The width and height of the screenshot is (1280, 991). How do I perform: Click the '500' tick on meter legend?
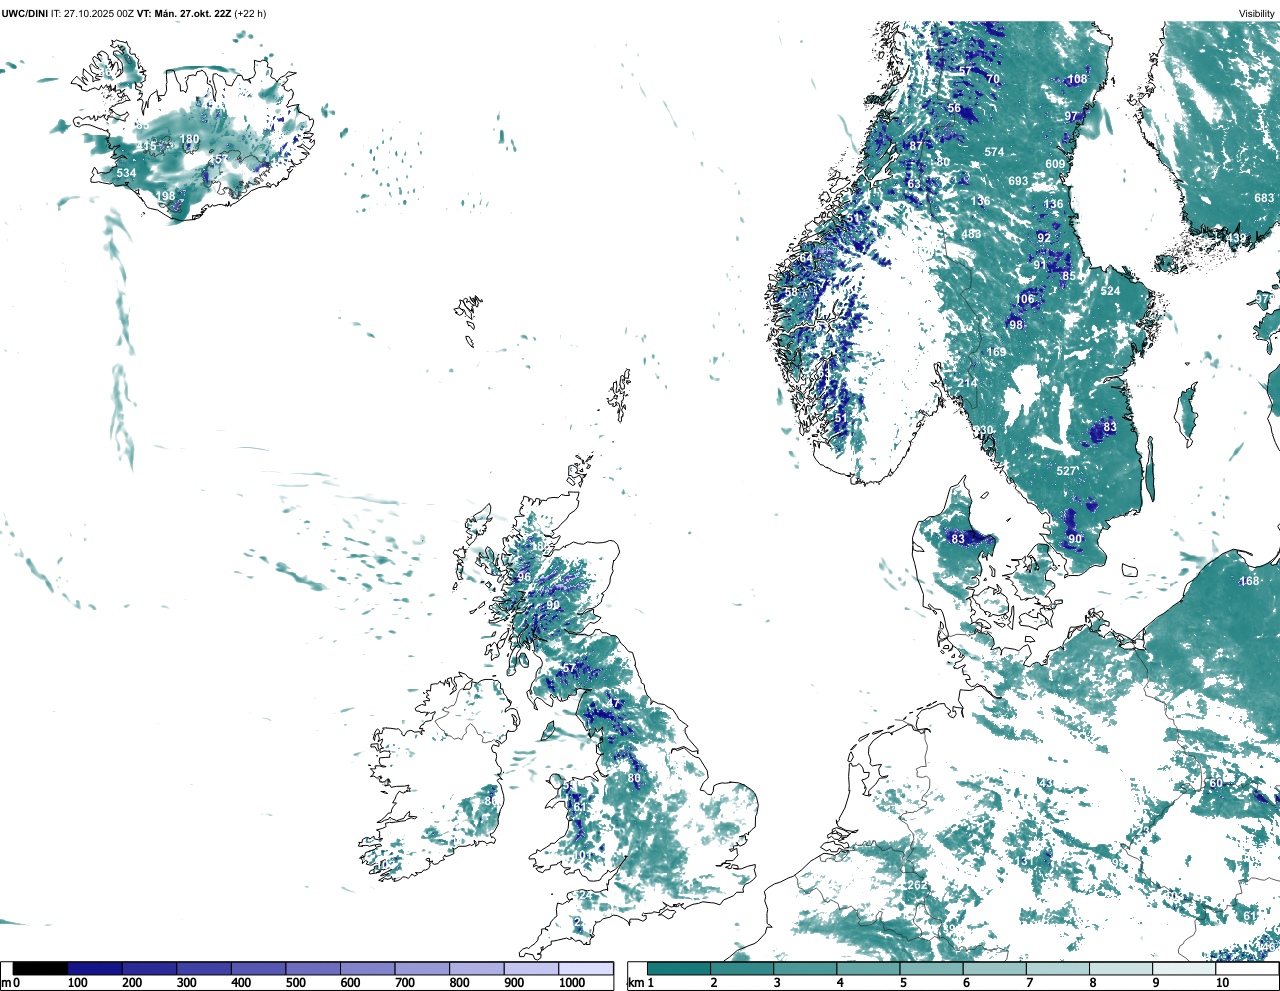295,983
